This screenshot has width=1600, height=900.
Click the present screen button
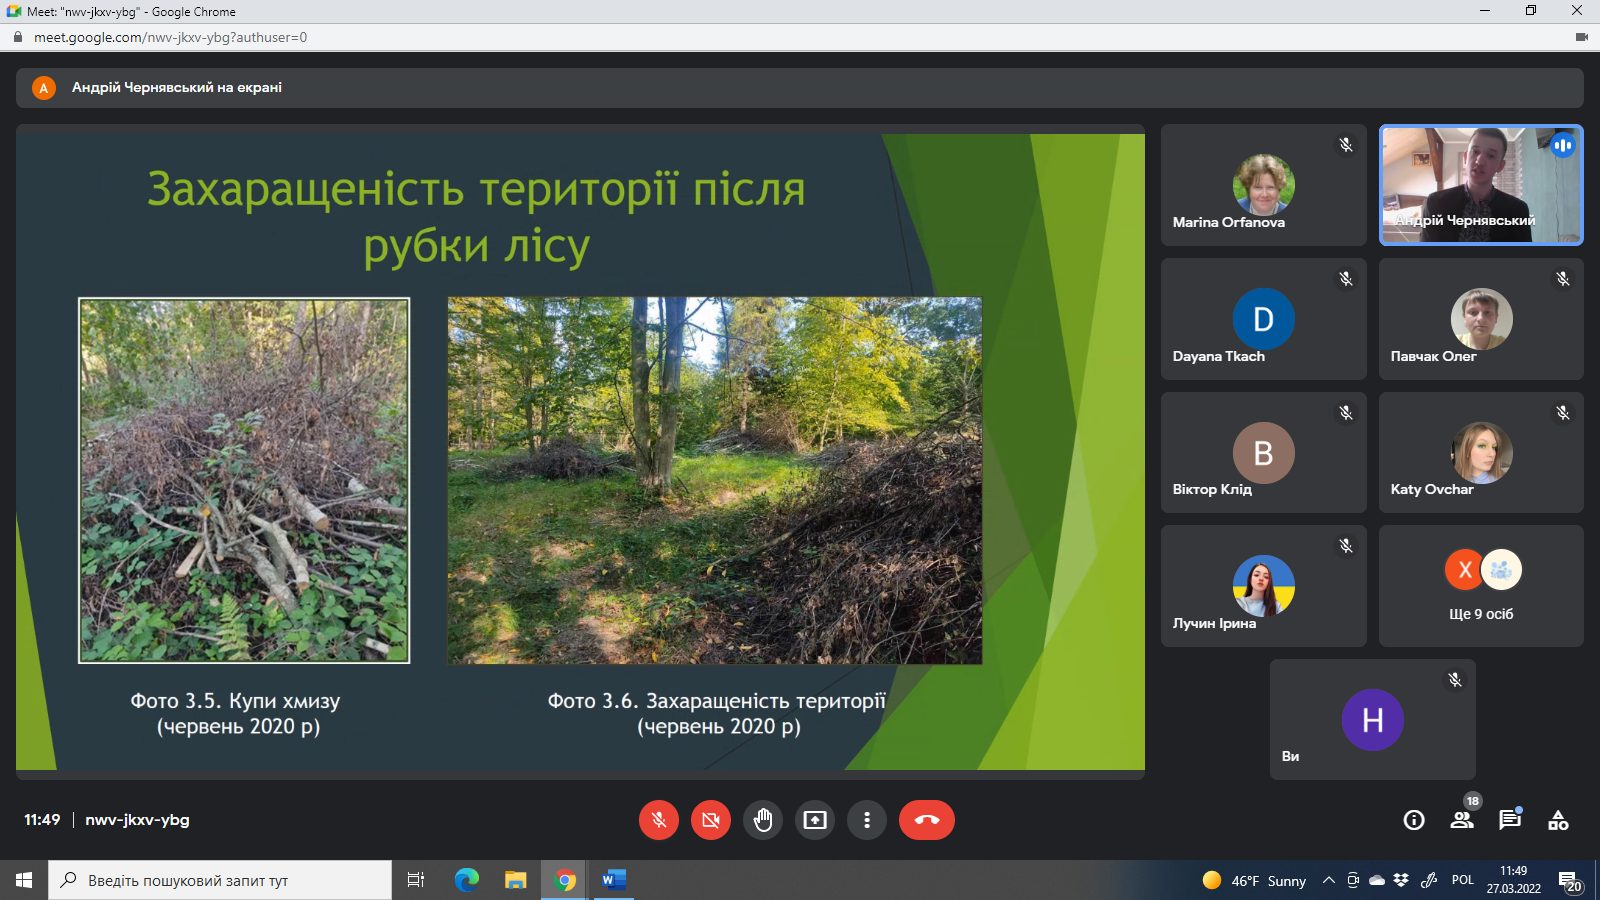click(x=815, y=820)
